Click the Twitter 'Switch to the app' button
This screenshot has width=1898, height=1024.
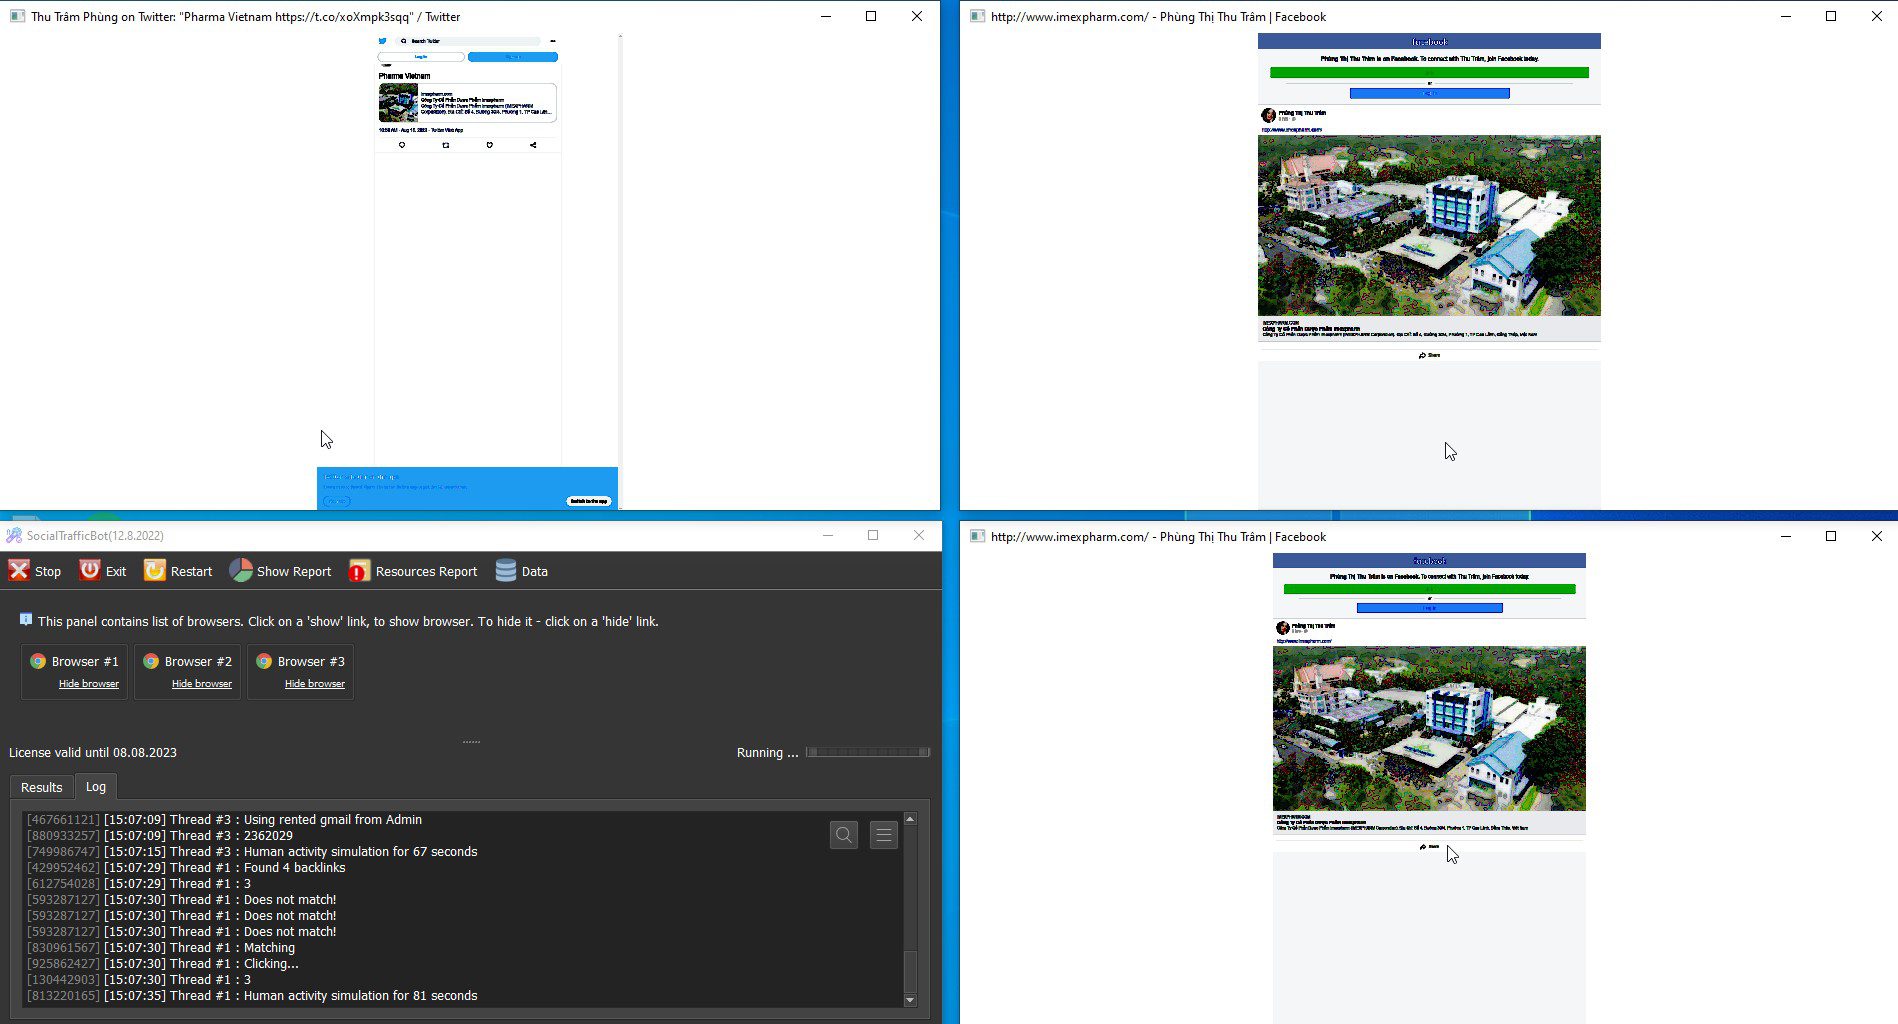589,501
